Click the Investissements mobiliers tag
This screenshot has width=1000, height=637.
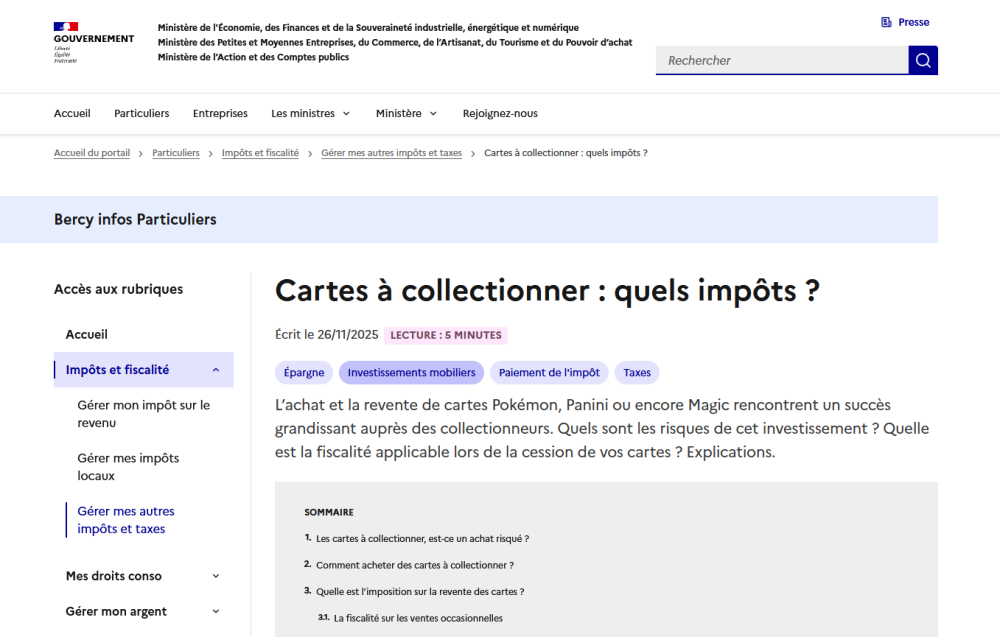pos(411,373)
